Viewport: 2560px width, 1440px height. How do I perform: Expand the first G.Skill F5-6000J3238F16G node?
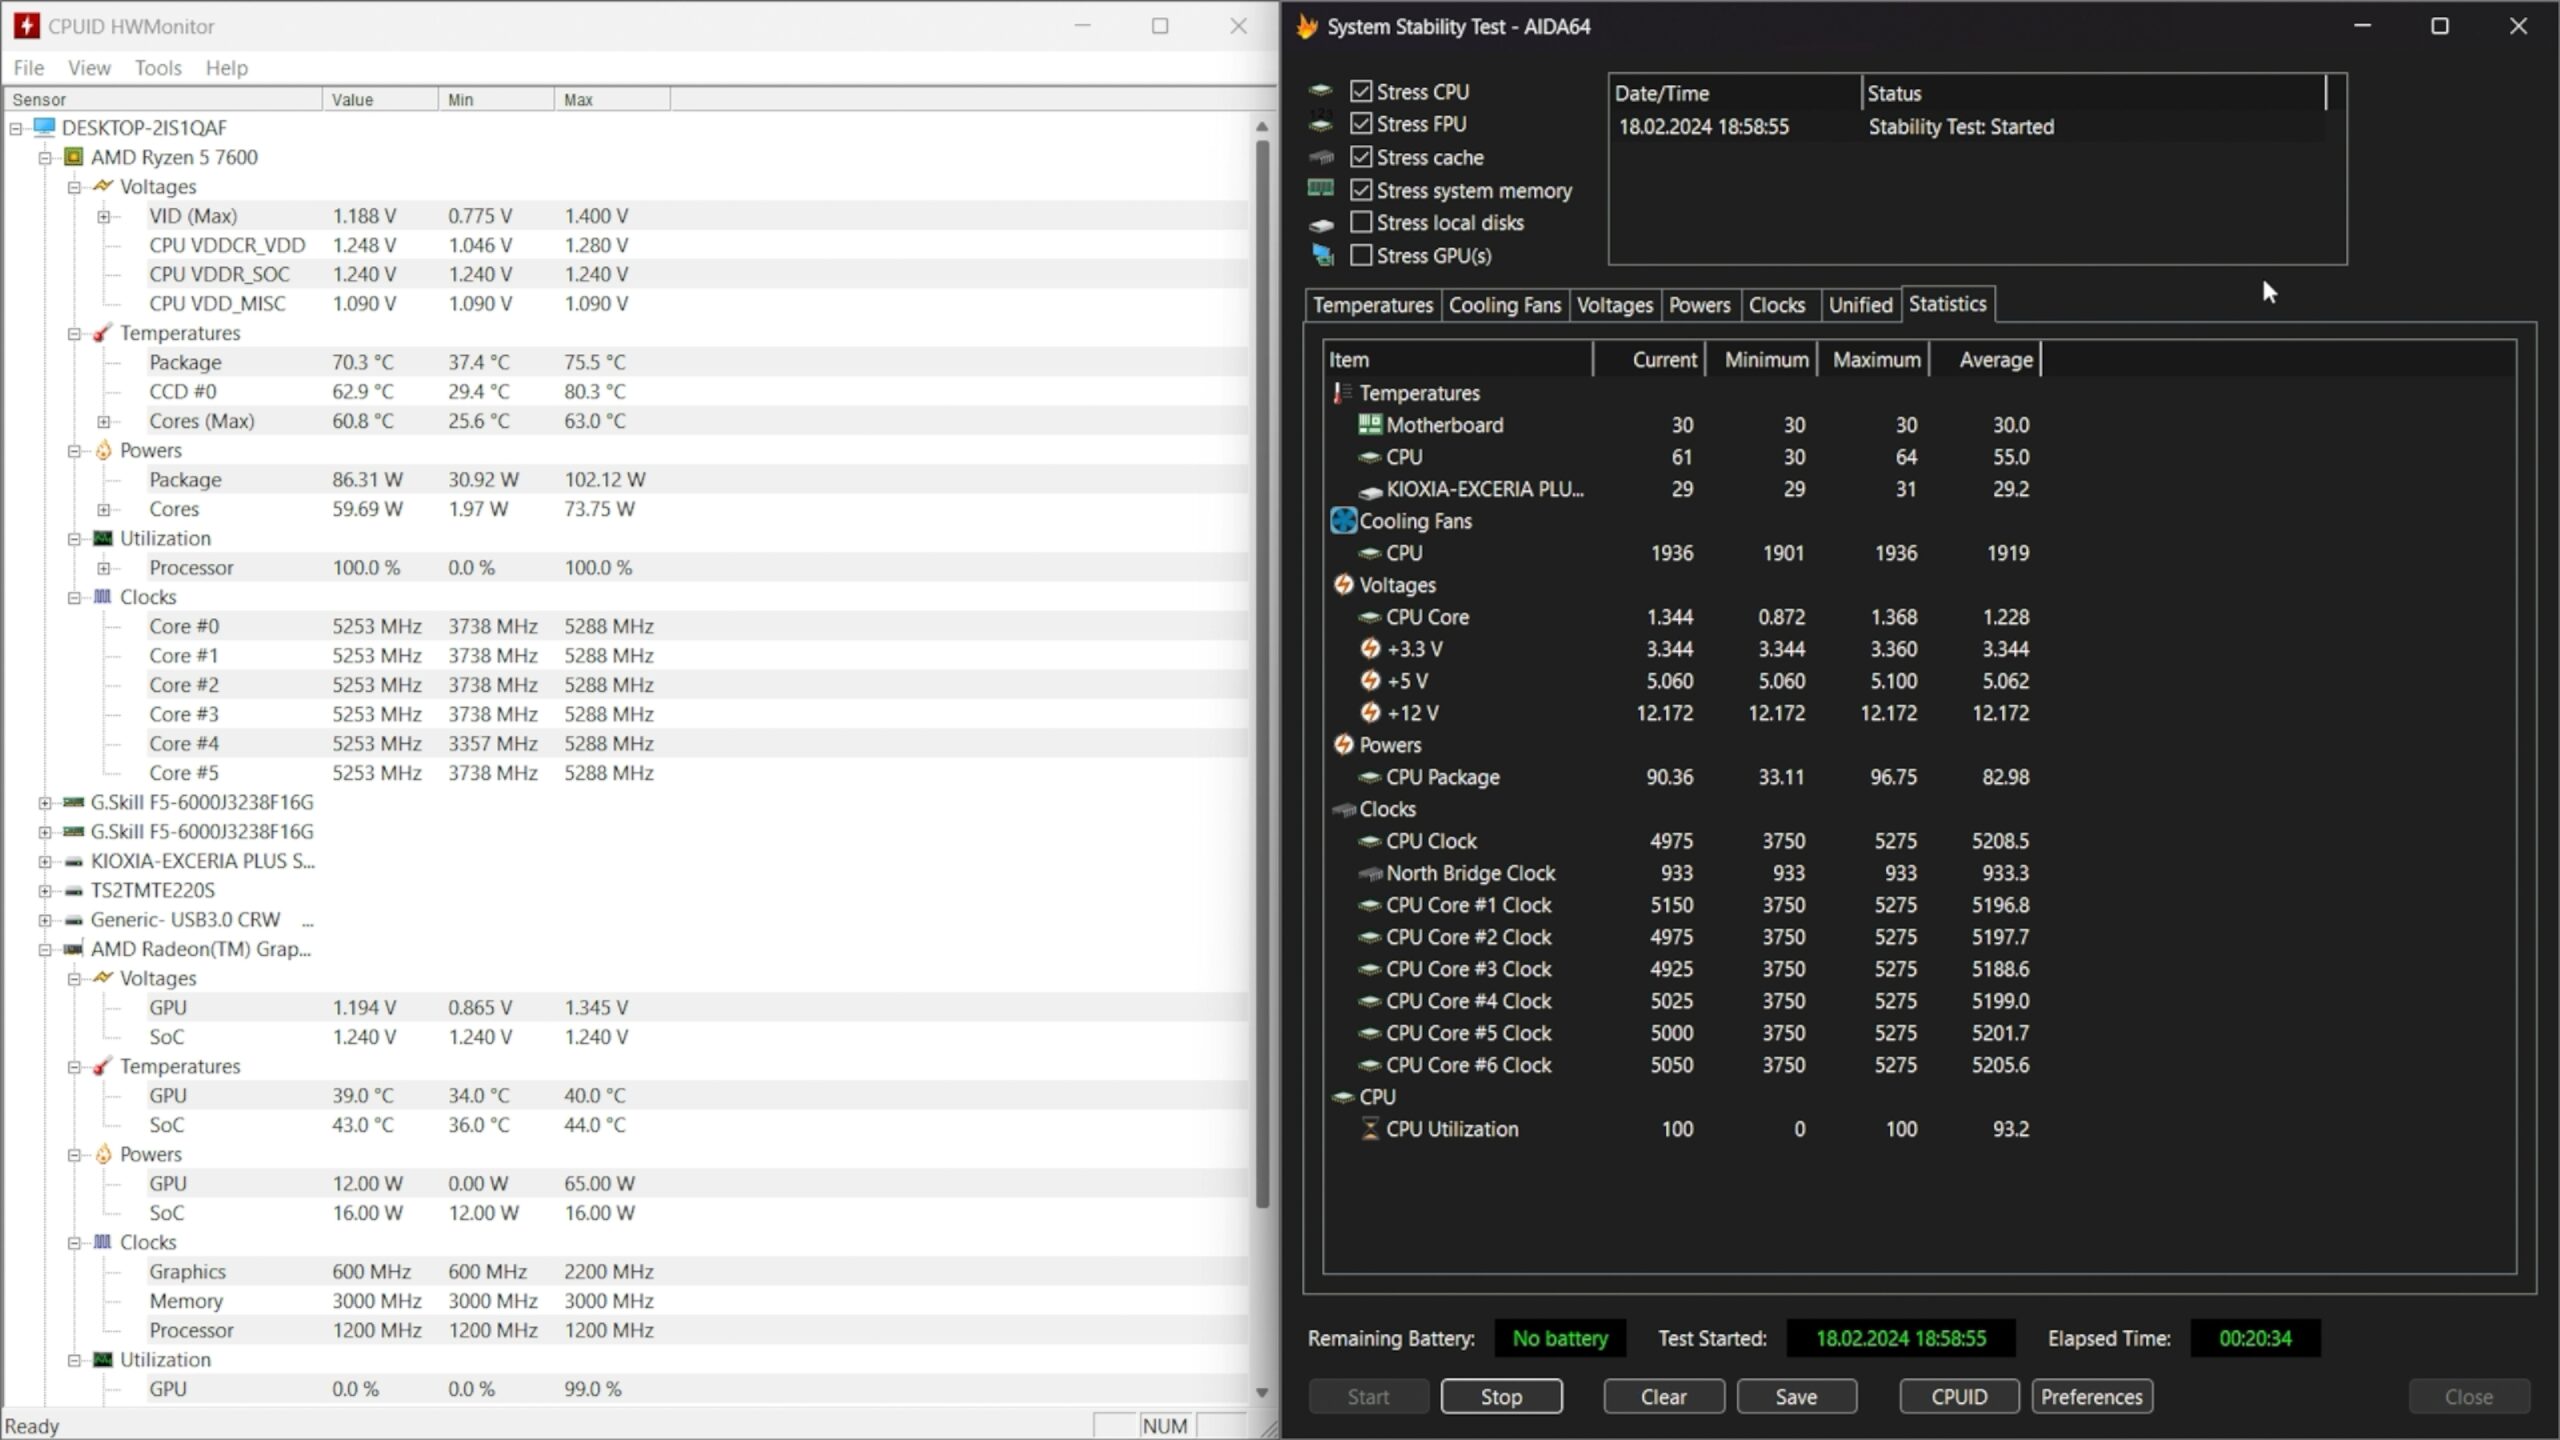pyautogui.click(x=45, y=803)
